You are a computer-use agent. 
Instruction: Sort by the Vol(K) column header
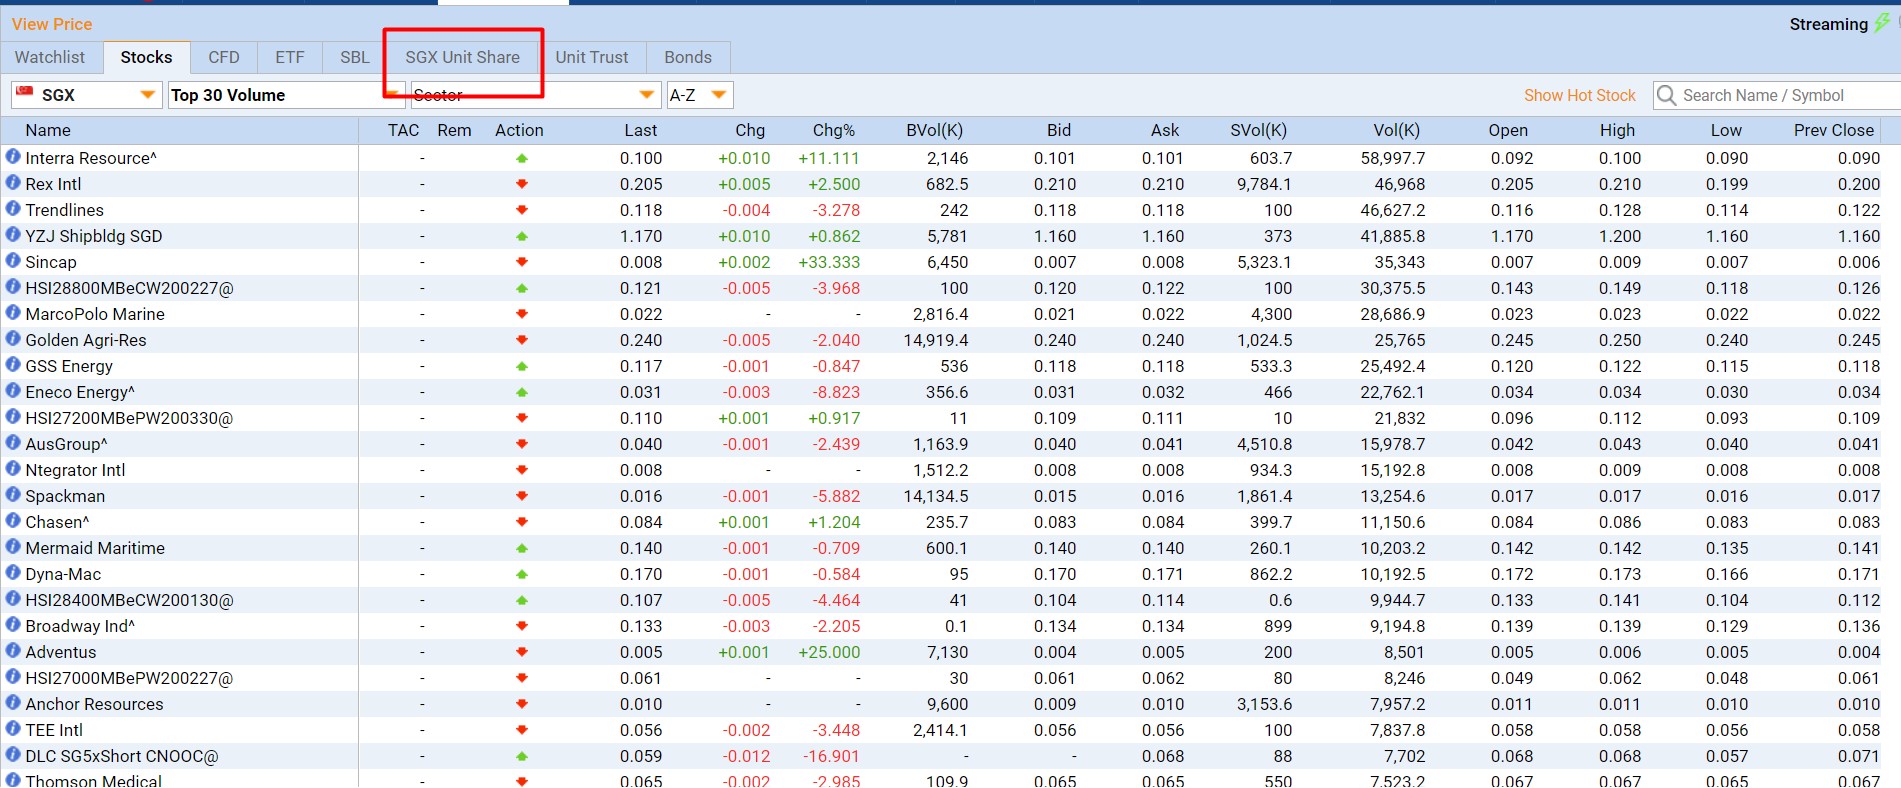coord(1397,130)
